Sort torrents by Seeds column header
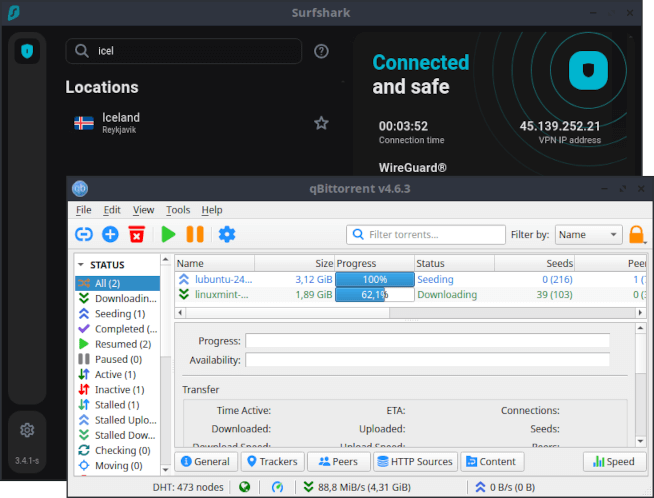This screenshot has height=498, width=654. [x=535, y=263]
